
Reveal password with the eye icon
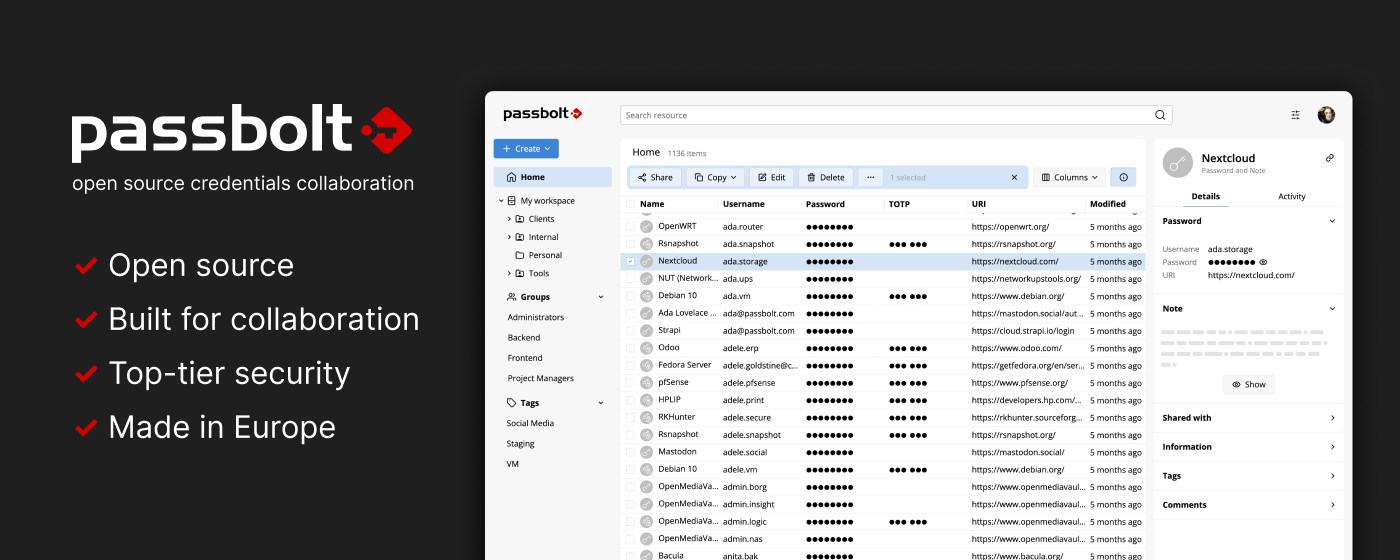click(1263, 262)
